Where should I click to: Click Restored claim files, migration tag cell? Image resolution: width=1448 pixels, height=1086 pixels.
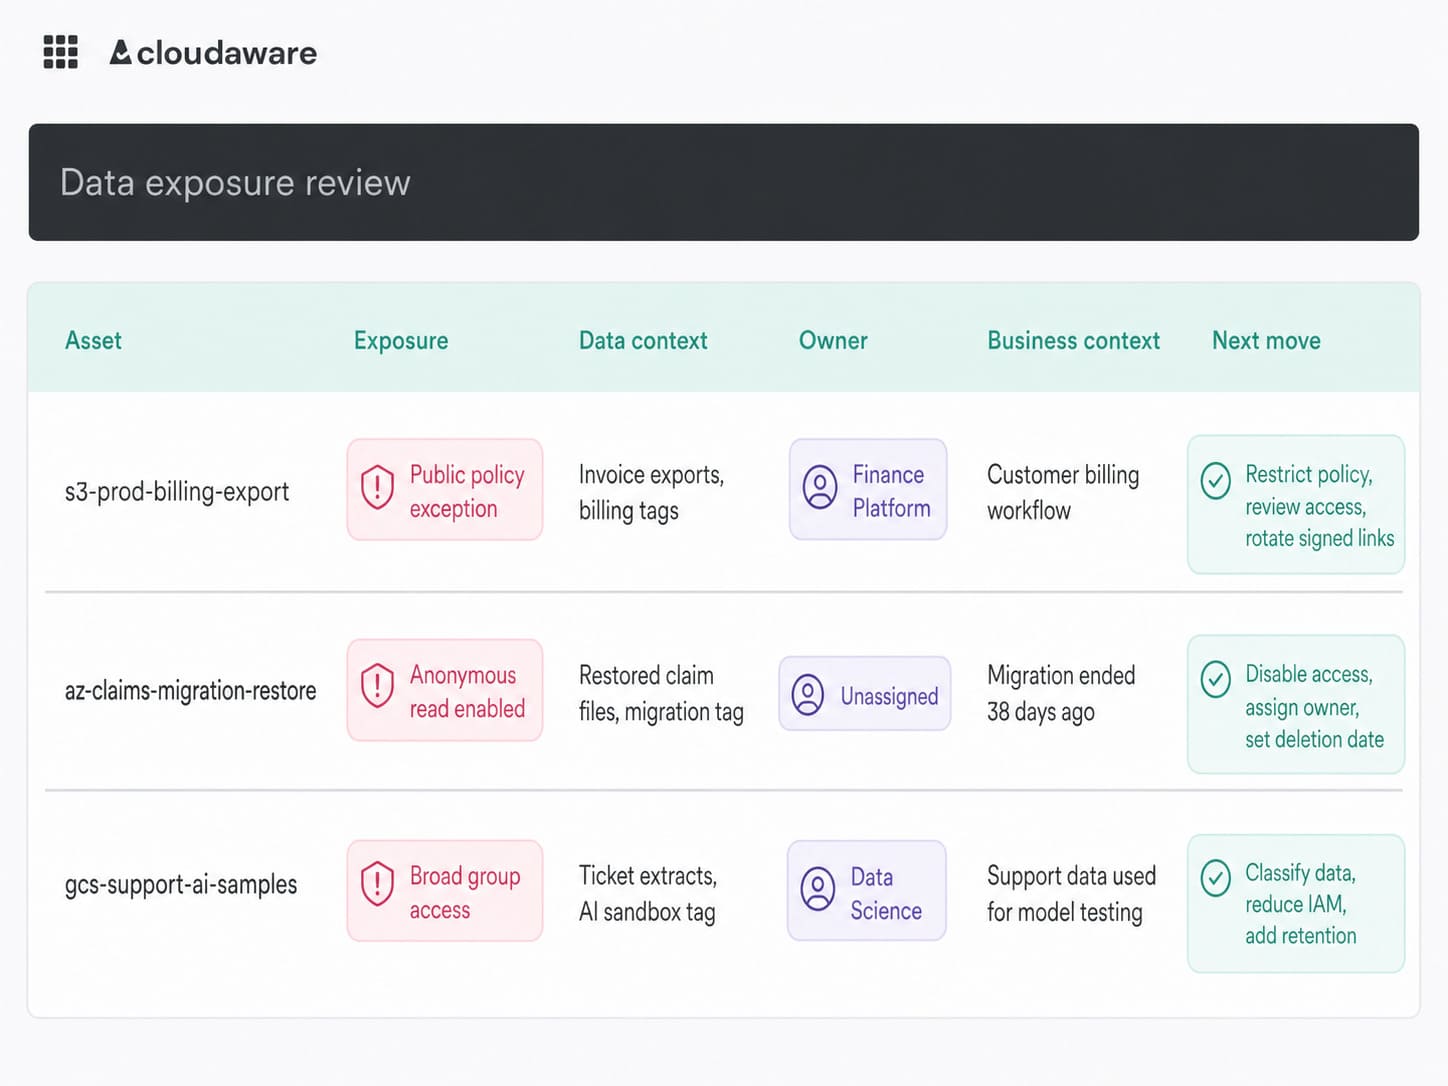661,693
